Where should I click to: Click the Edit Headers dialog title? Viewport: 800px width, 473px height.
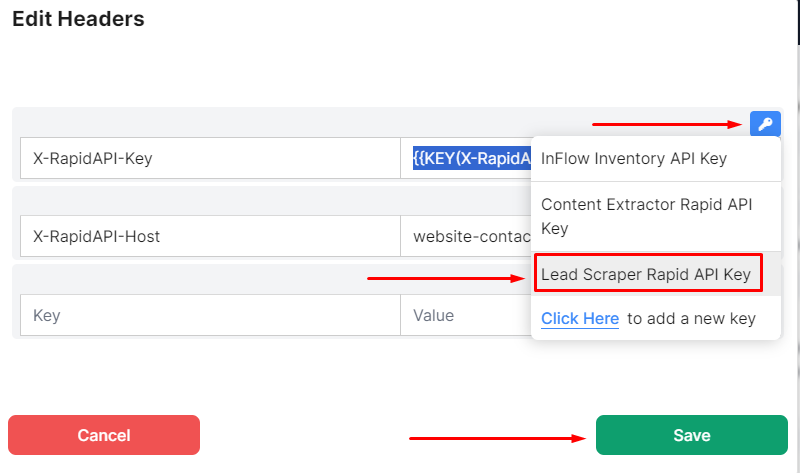78,19
